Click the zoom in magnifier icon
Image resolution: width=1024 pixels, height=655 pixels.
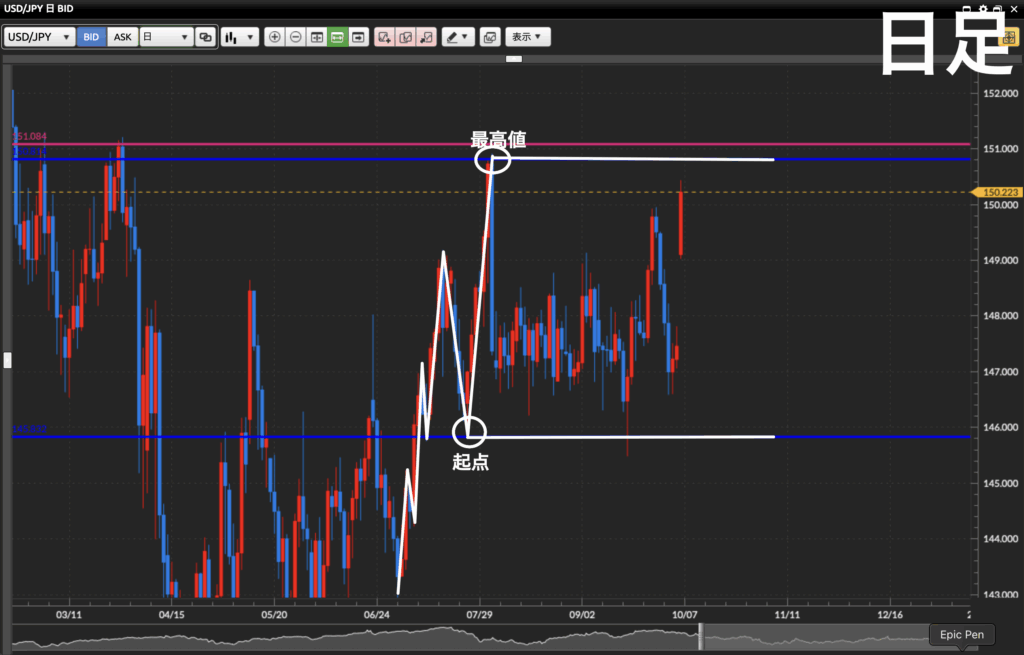click(x=275, y=37)
